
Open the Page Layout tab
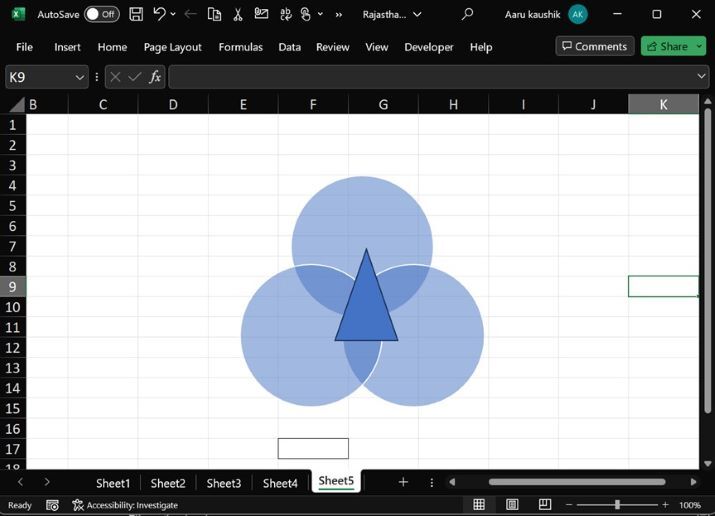tap(172, 47)
